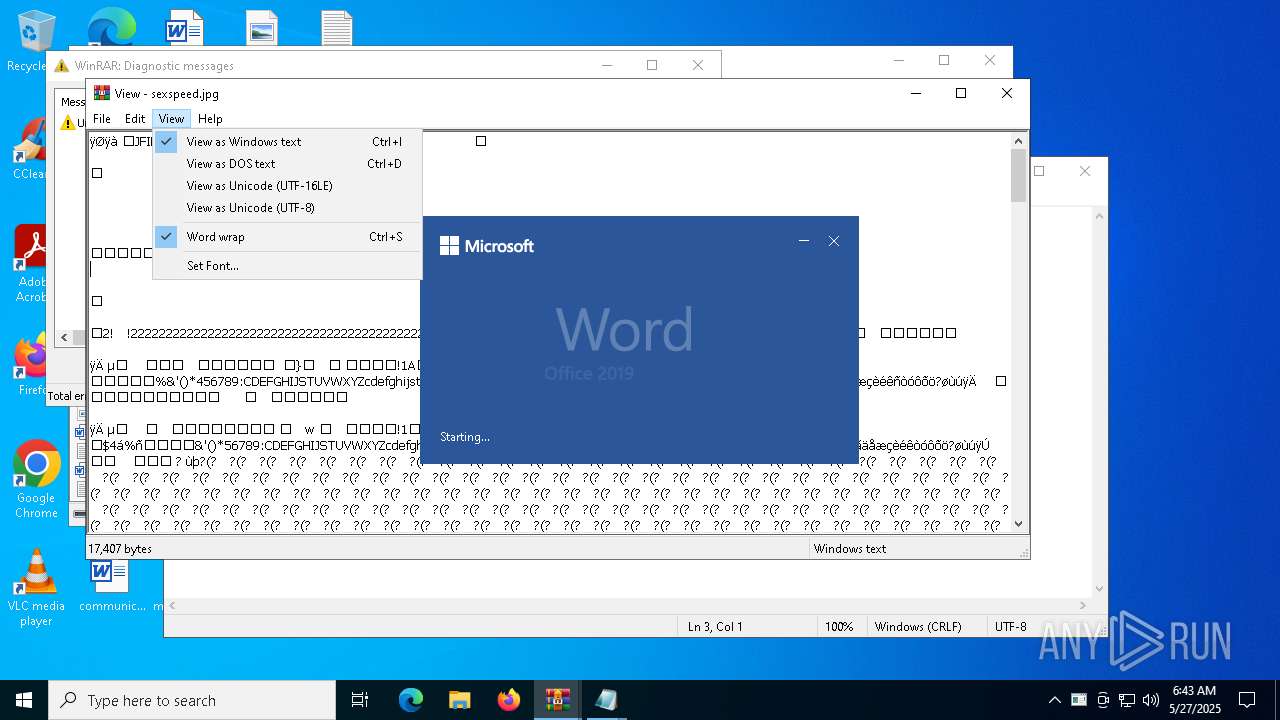Click 17,407 bytes status text
This screenshot has width=1280, height=720.
coord(120,549)
